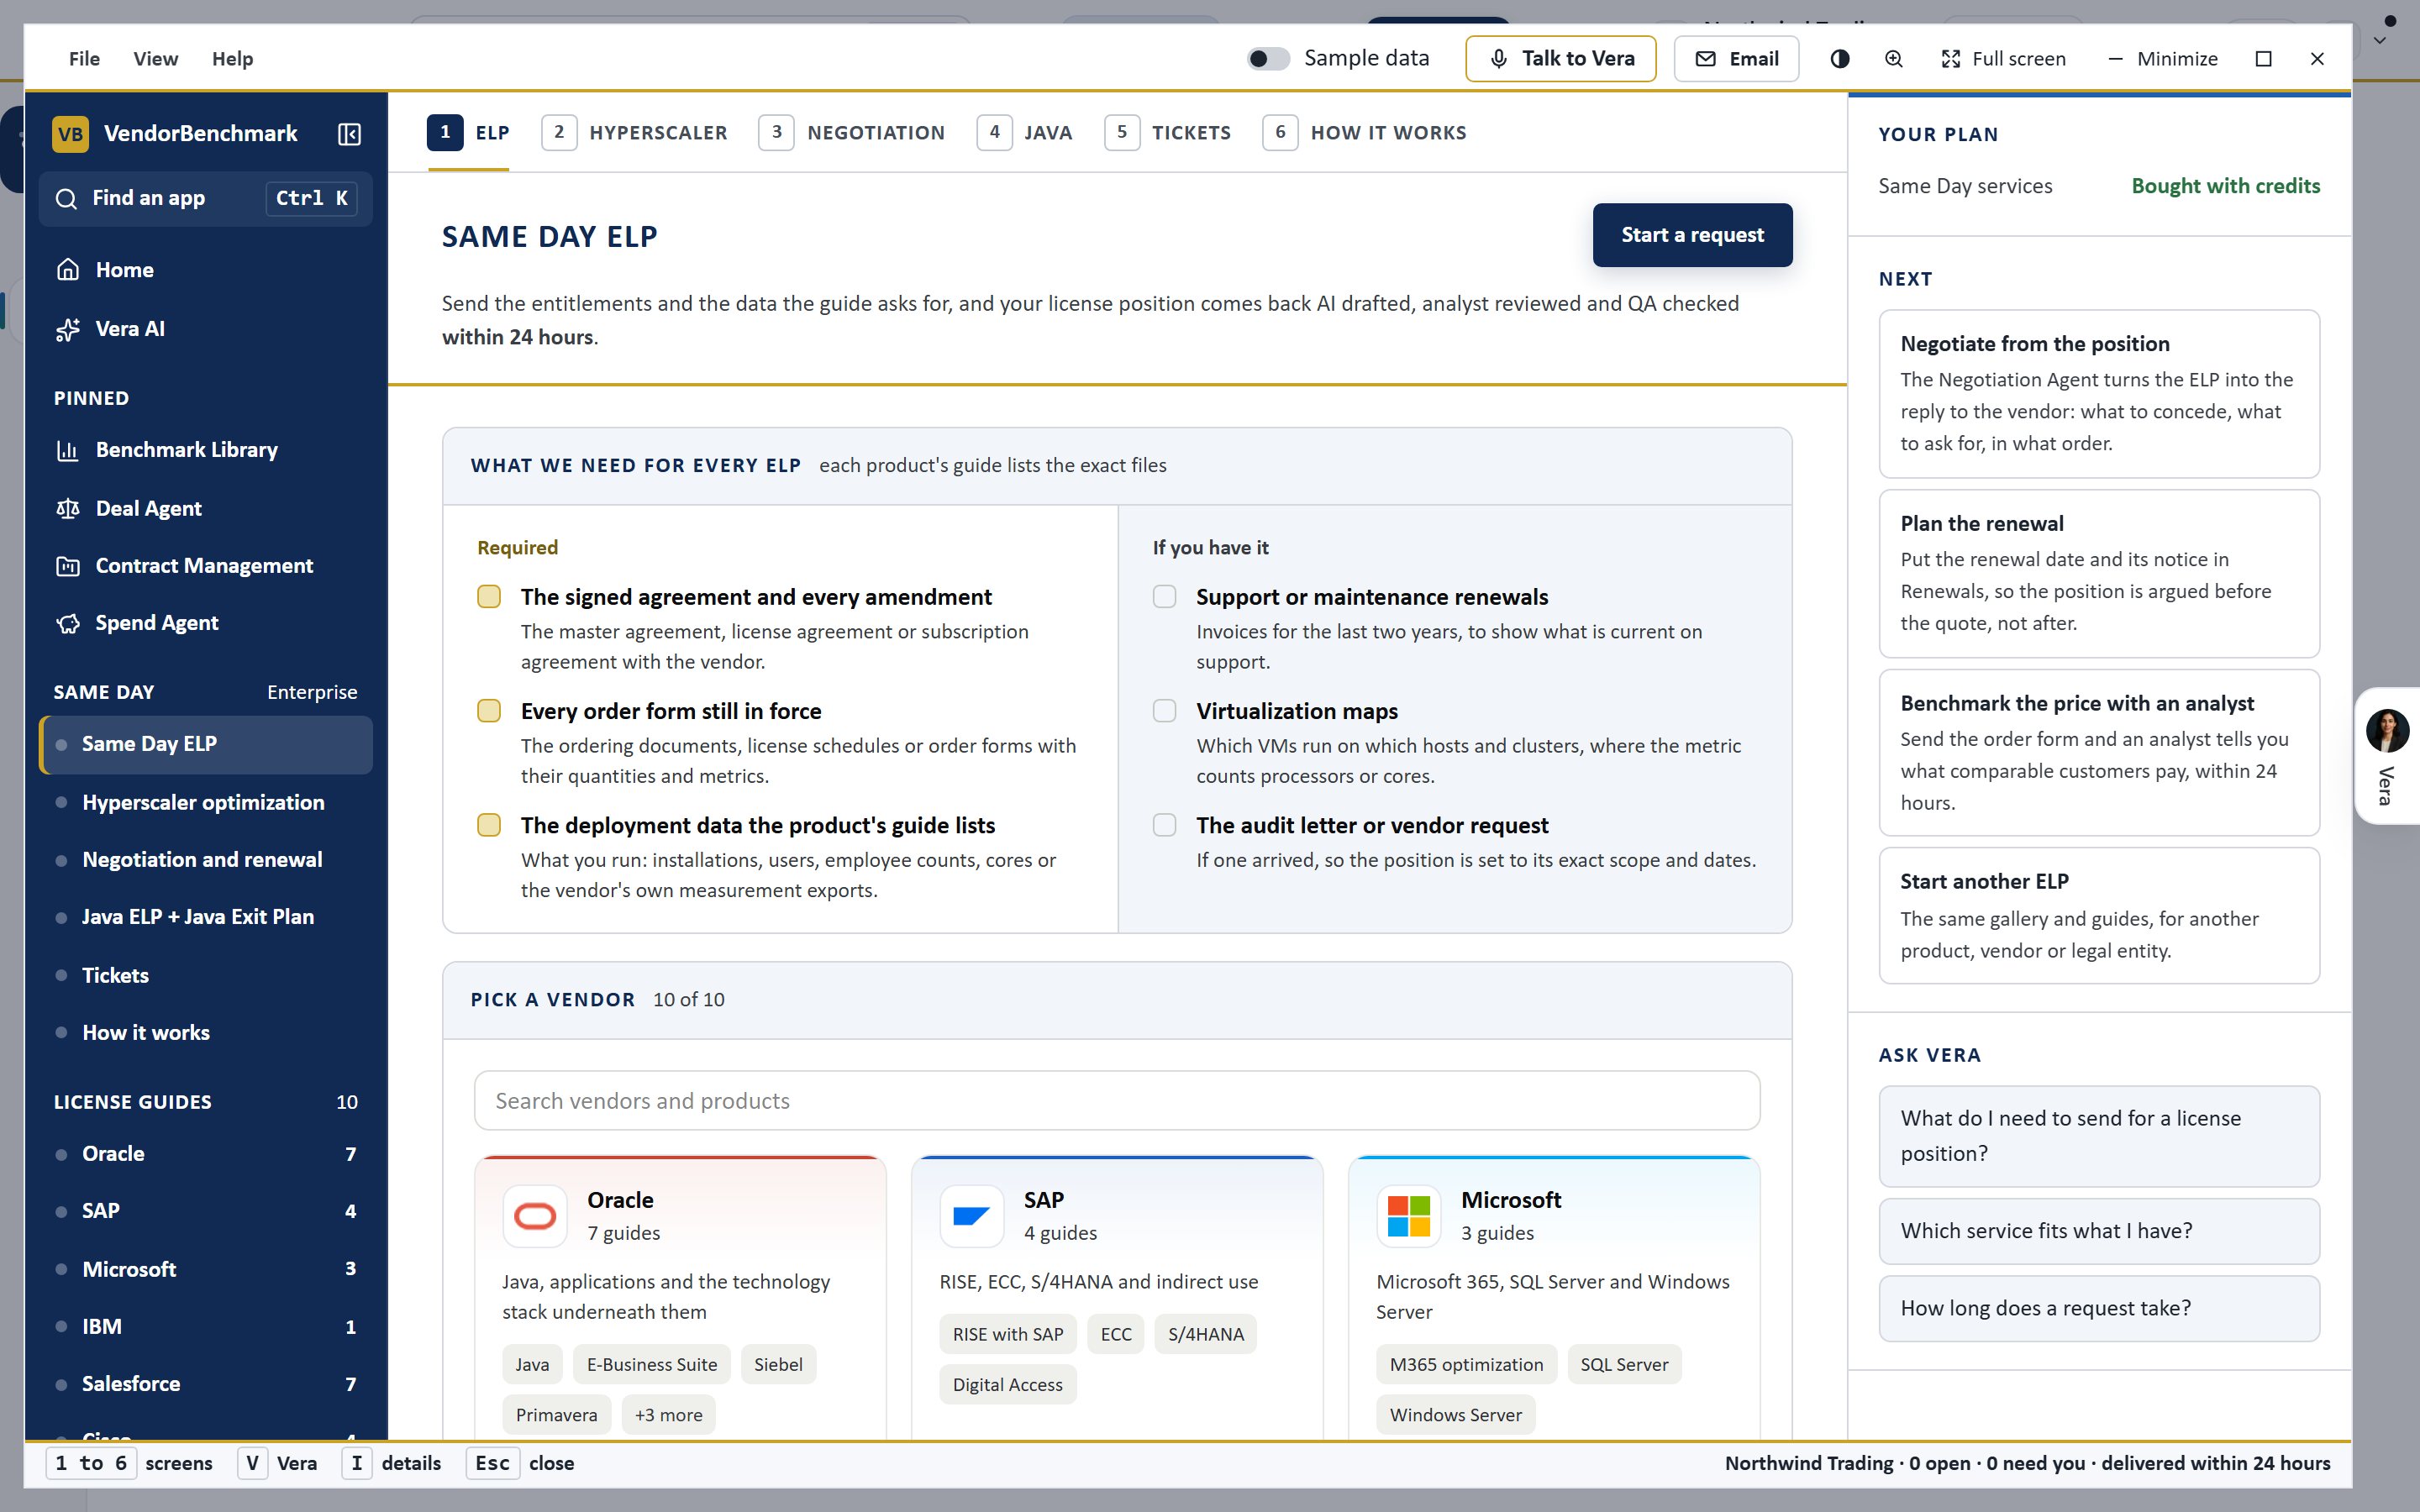This screenshot has height=1512, width=2420.
Task: Switch to the NEGOTIATION tab
Action: pyautogui.click(x=852, y=133)
